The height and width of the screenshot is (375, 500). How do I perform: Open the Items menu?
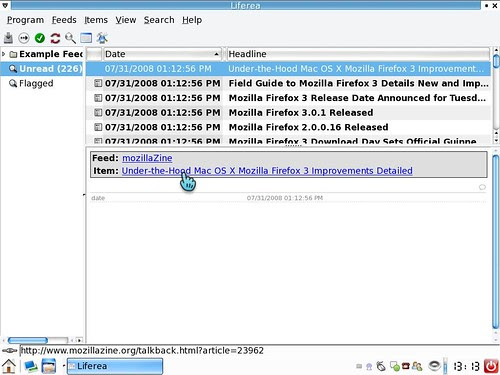click(x=96, y=20)
